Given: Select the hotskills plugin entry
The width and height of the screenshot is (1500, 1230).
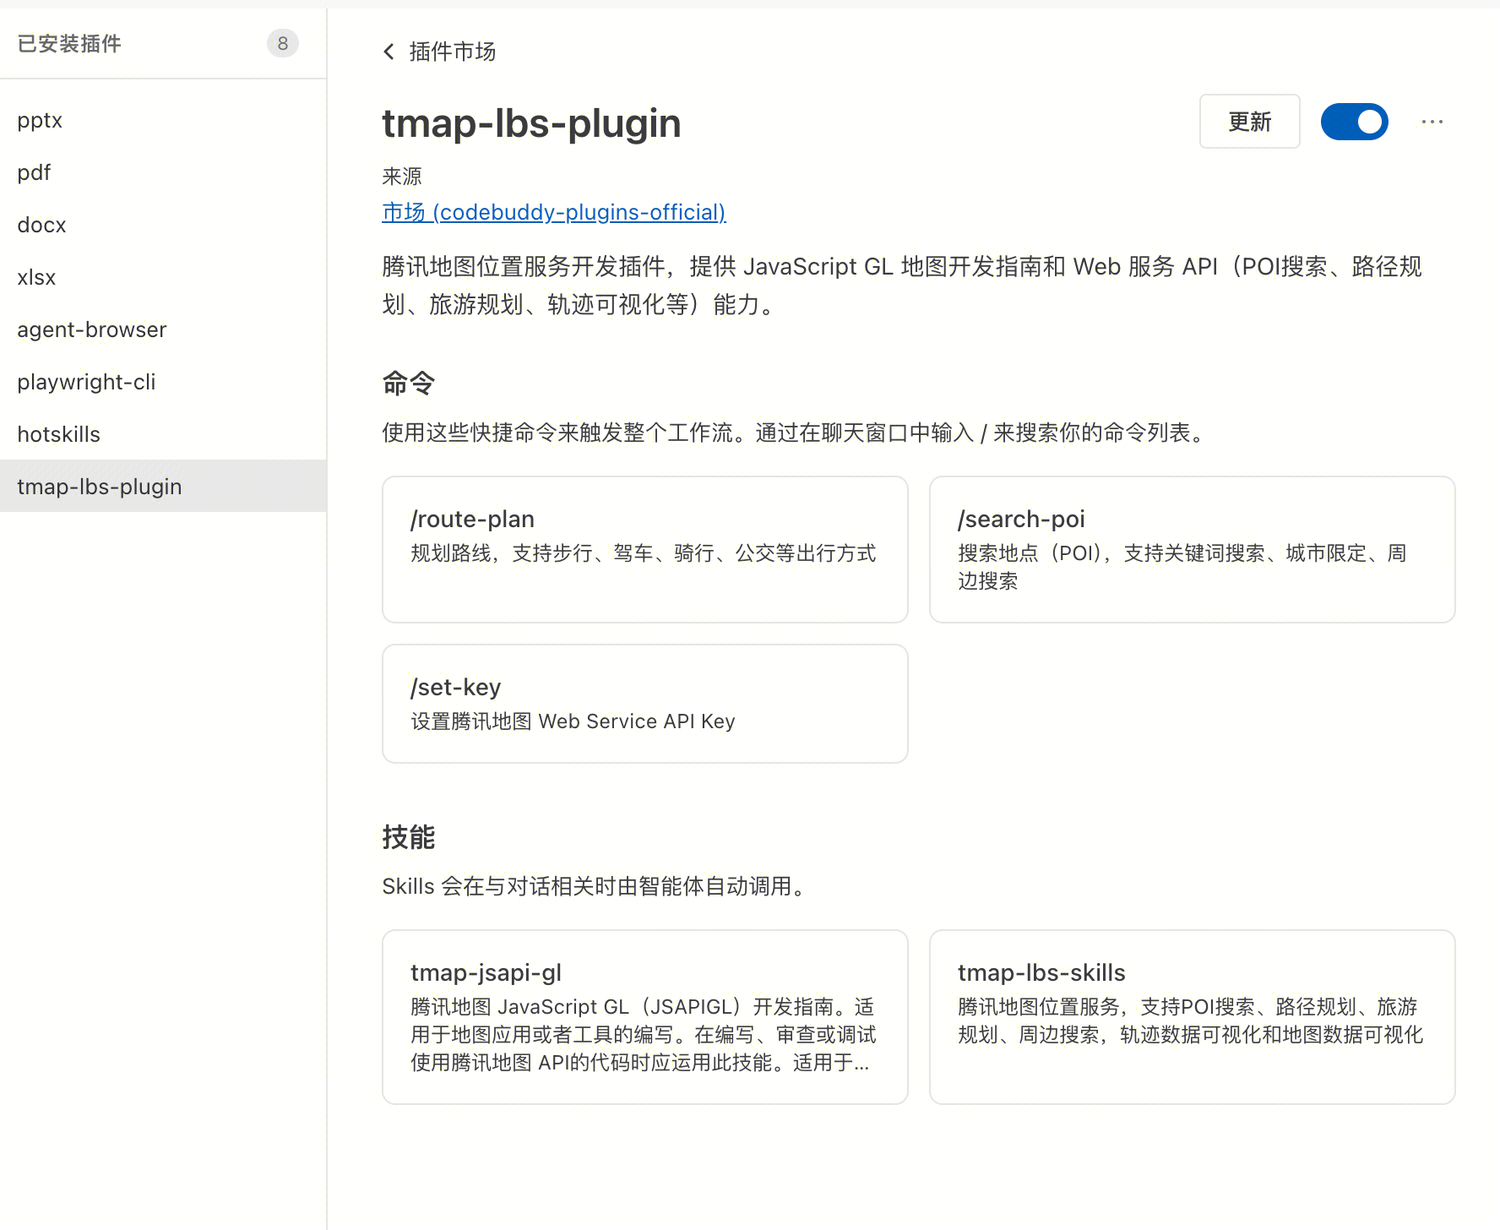Looking at the screenshot, I should (59, 434).
